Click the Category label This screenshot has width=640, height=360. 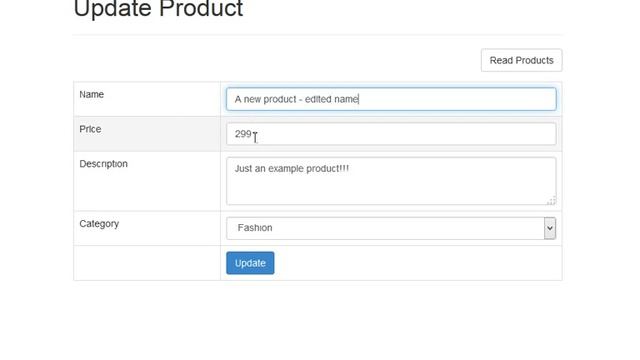click(99, 224)
